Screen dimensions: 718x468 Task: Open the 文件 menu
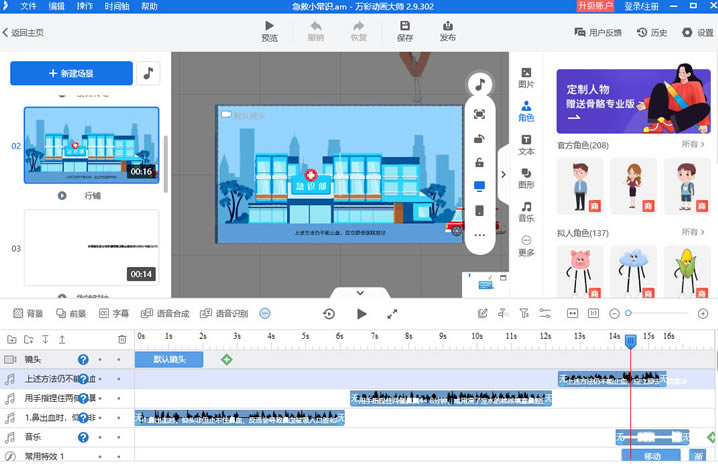point(28,6)
